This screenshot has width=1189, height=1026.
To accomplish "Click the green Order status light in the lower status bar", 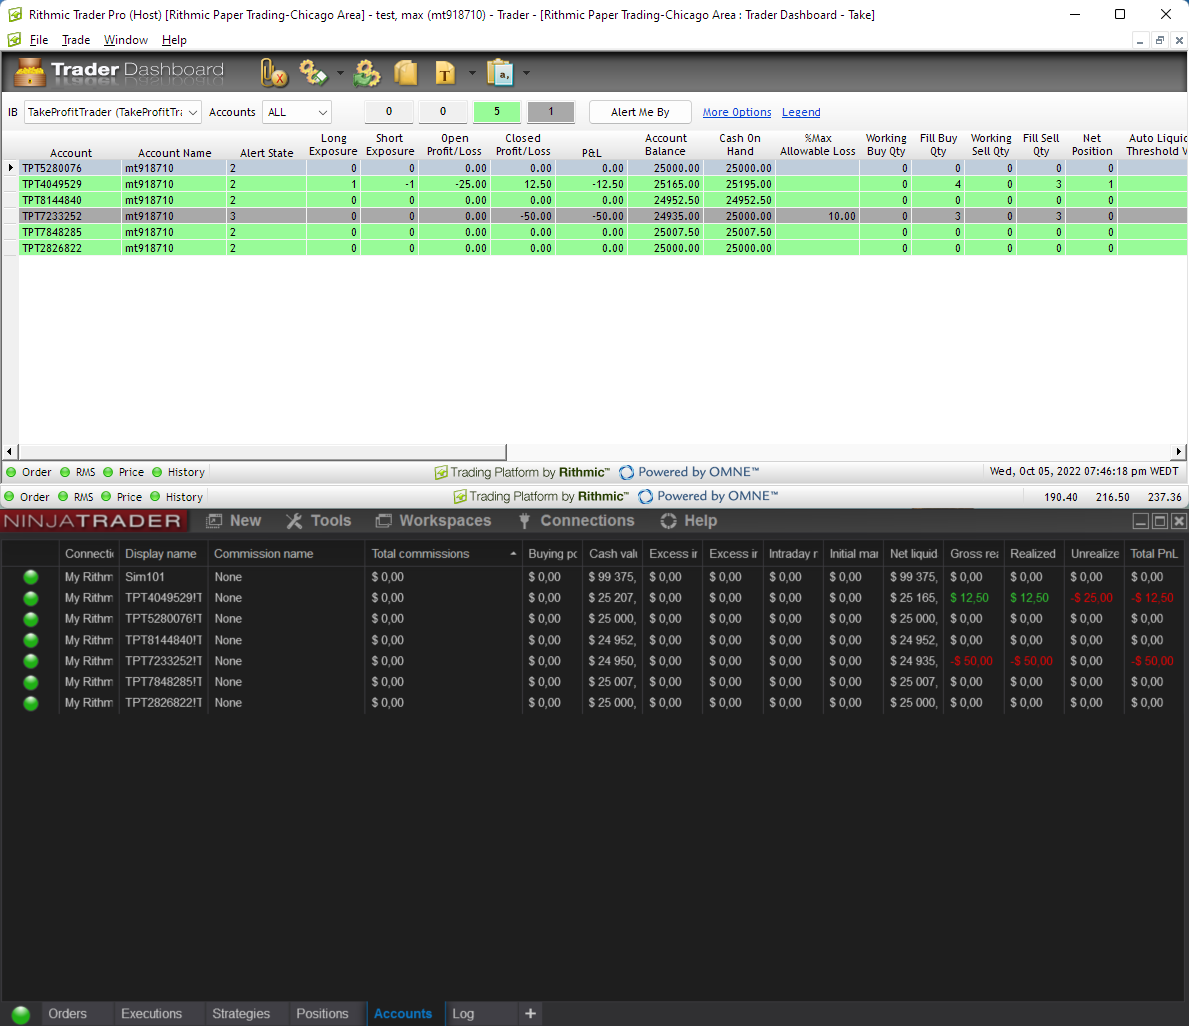I will pos(9,497).
